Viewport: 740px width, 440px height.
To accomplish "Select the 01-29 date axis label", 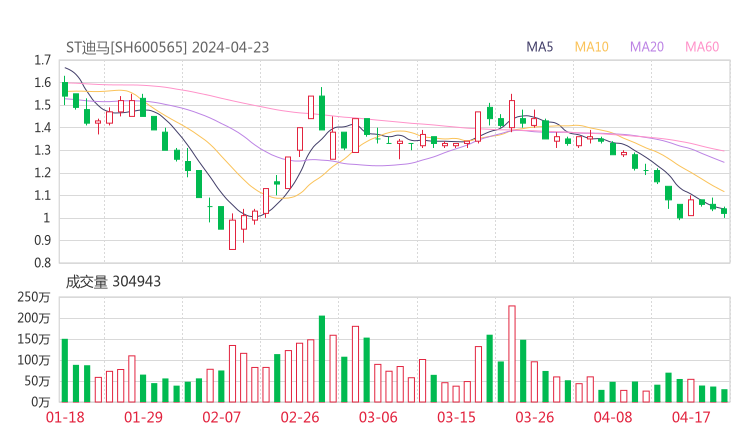I will point(143,417).
